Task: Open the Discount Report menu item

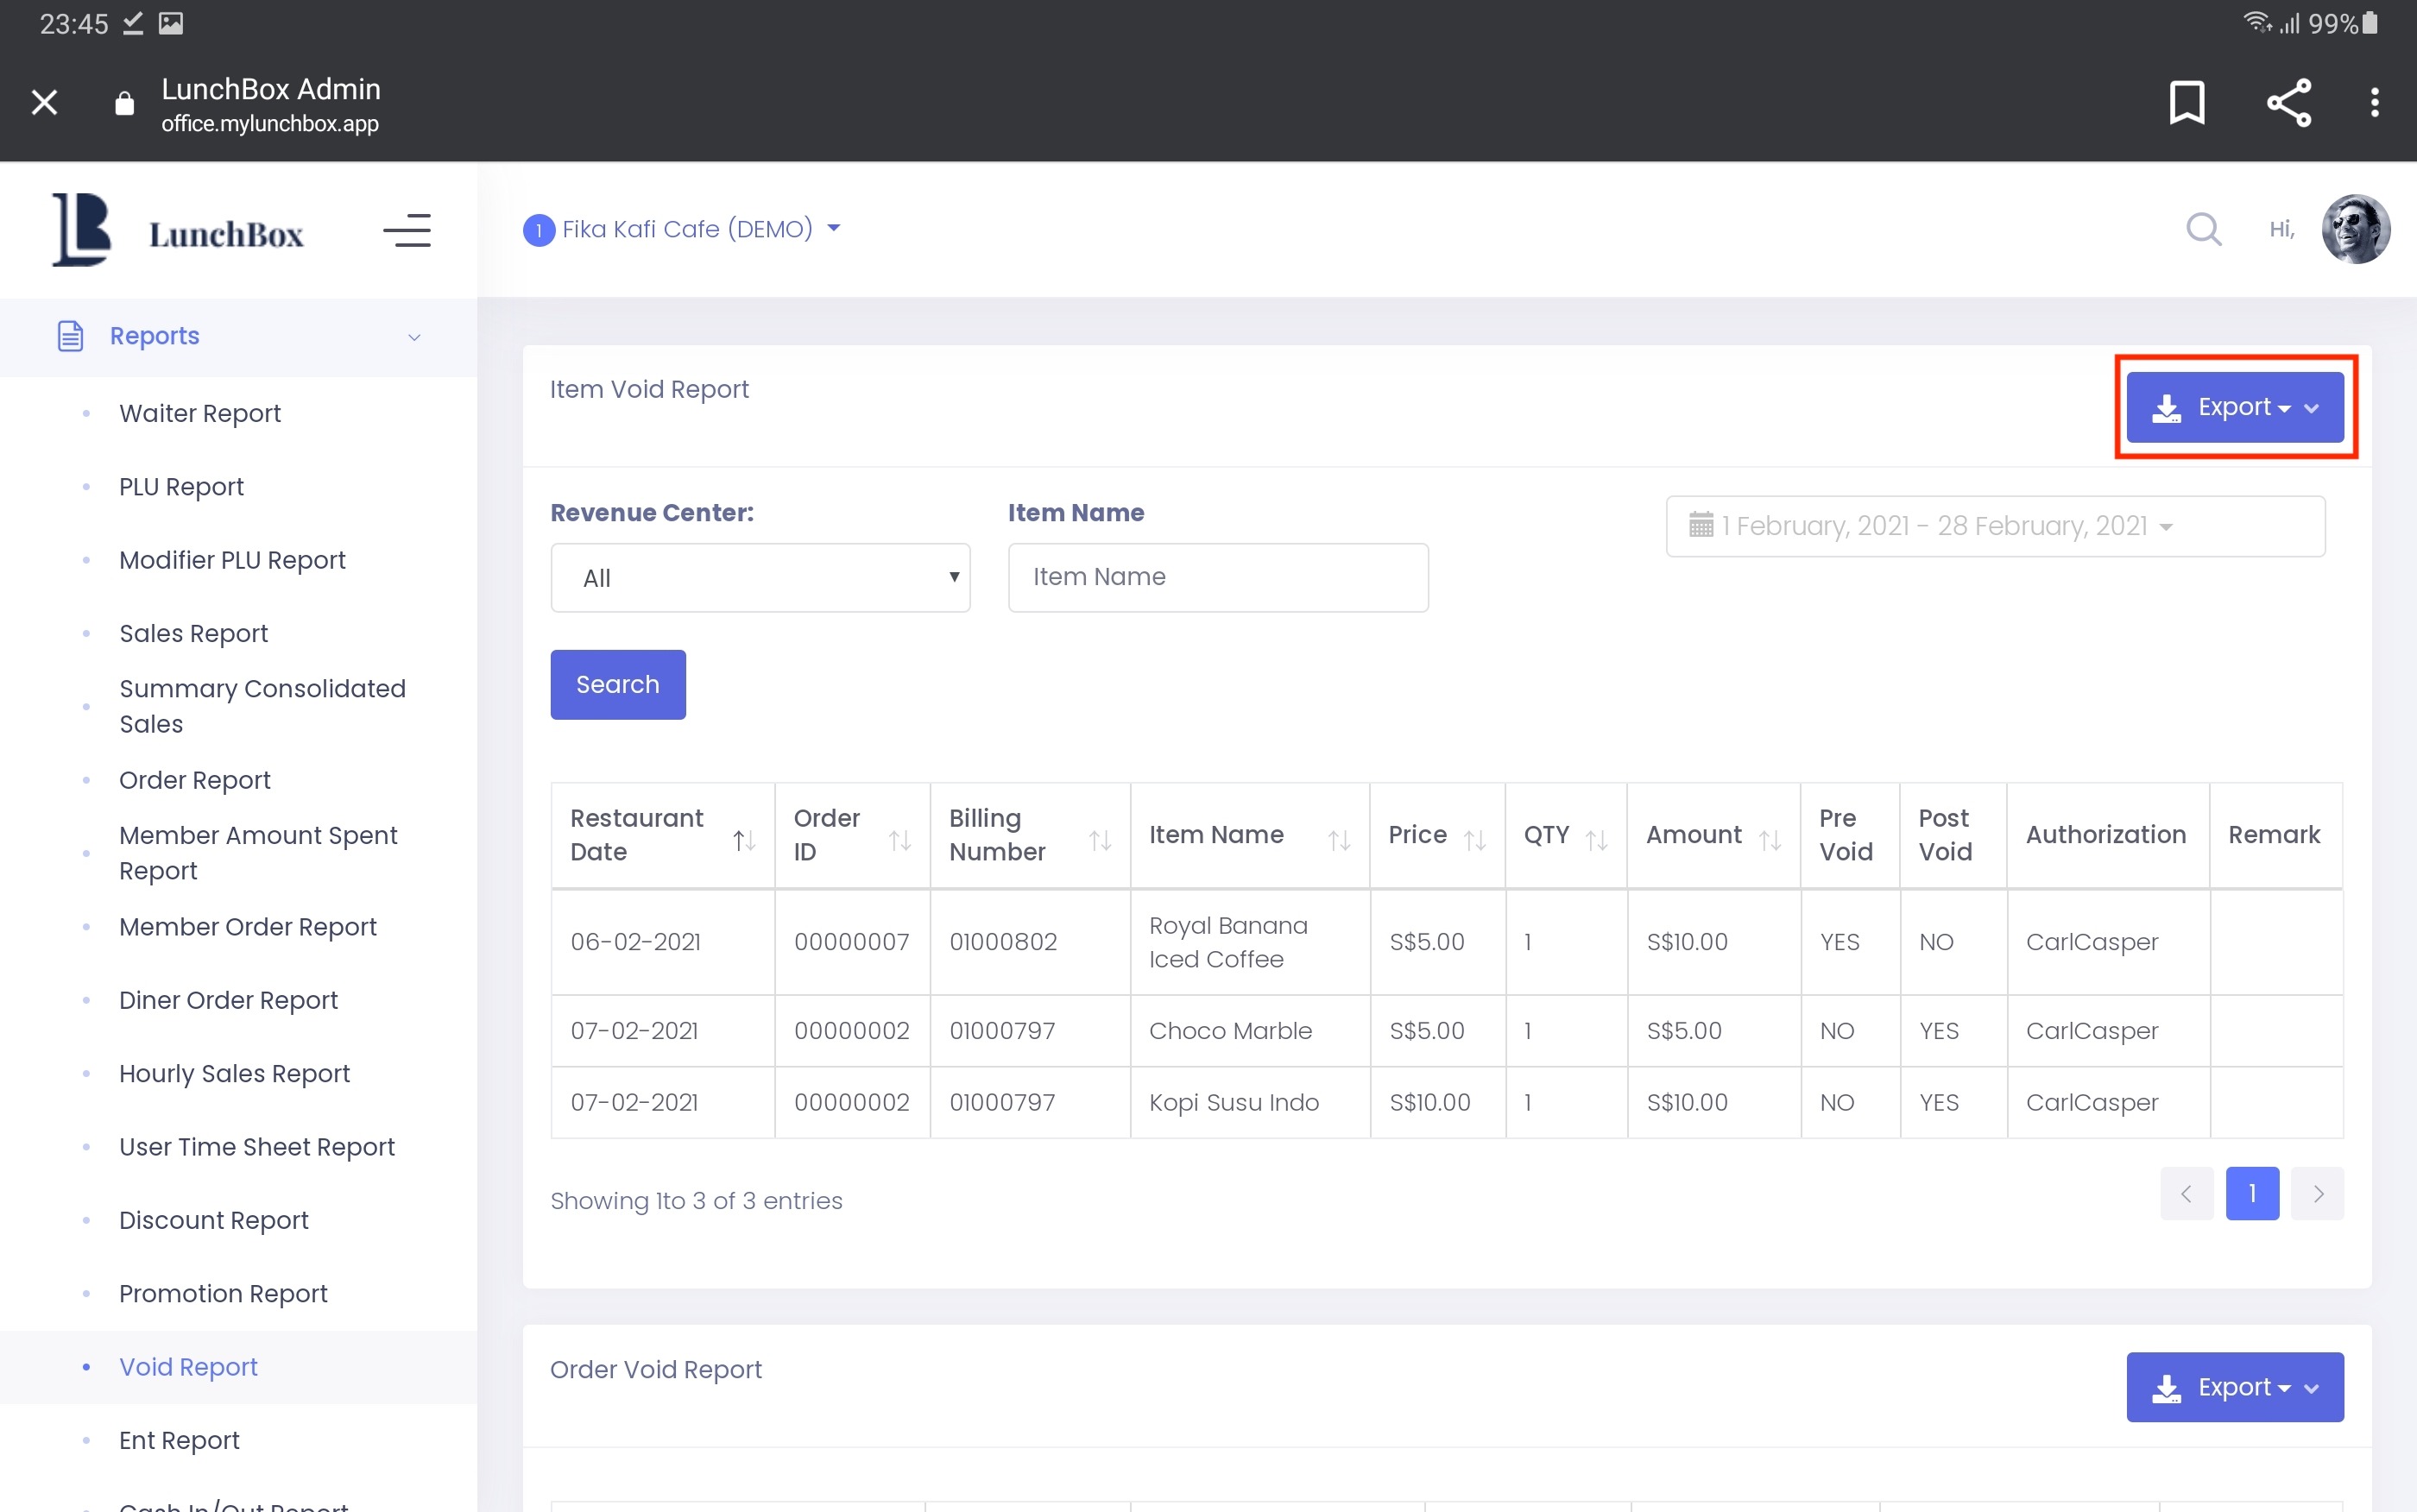Action: point(213,1220)
